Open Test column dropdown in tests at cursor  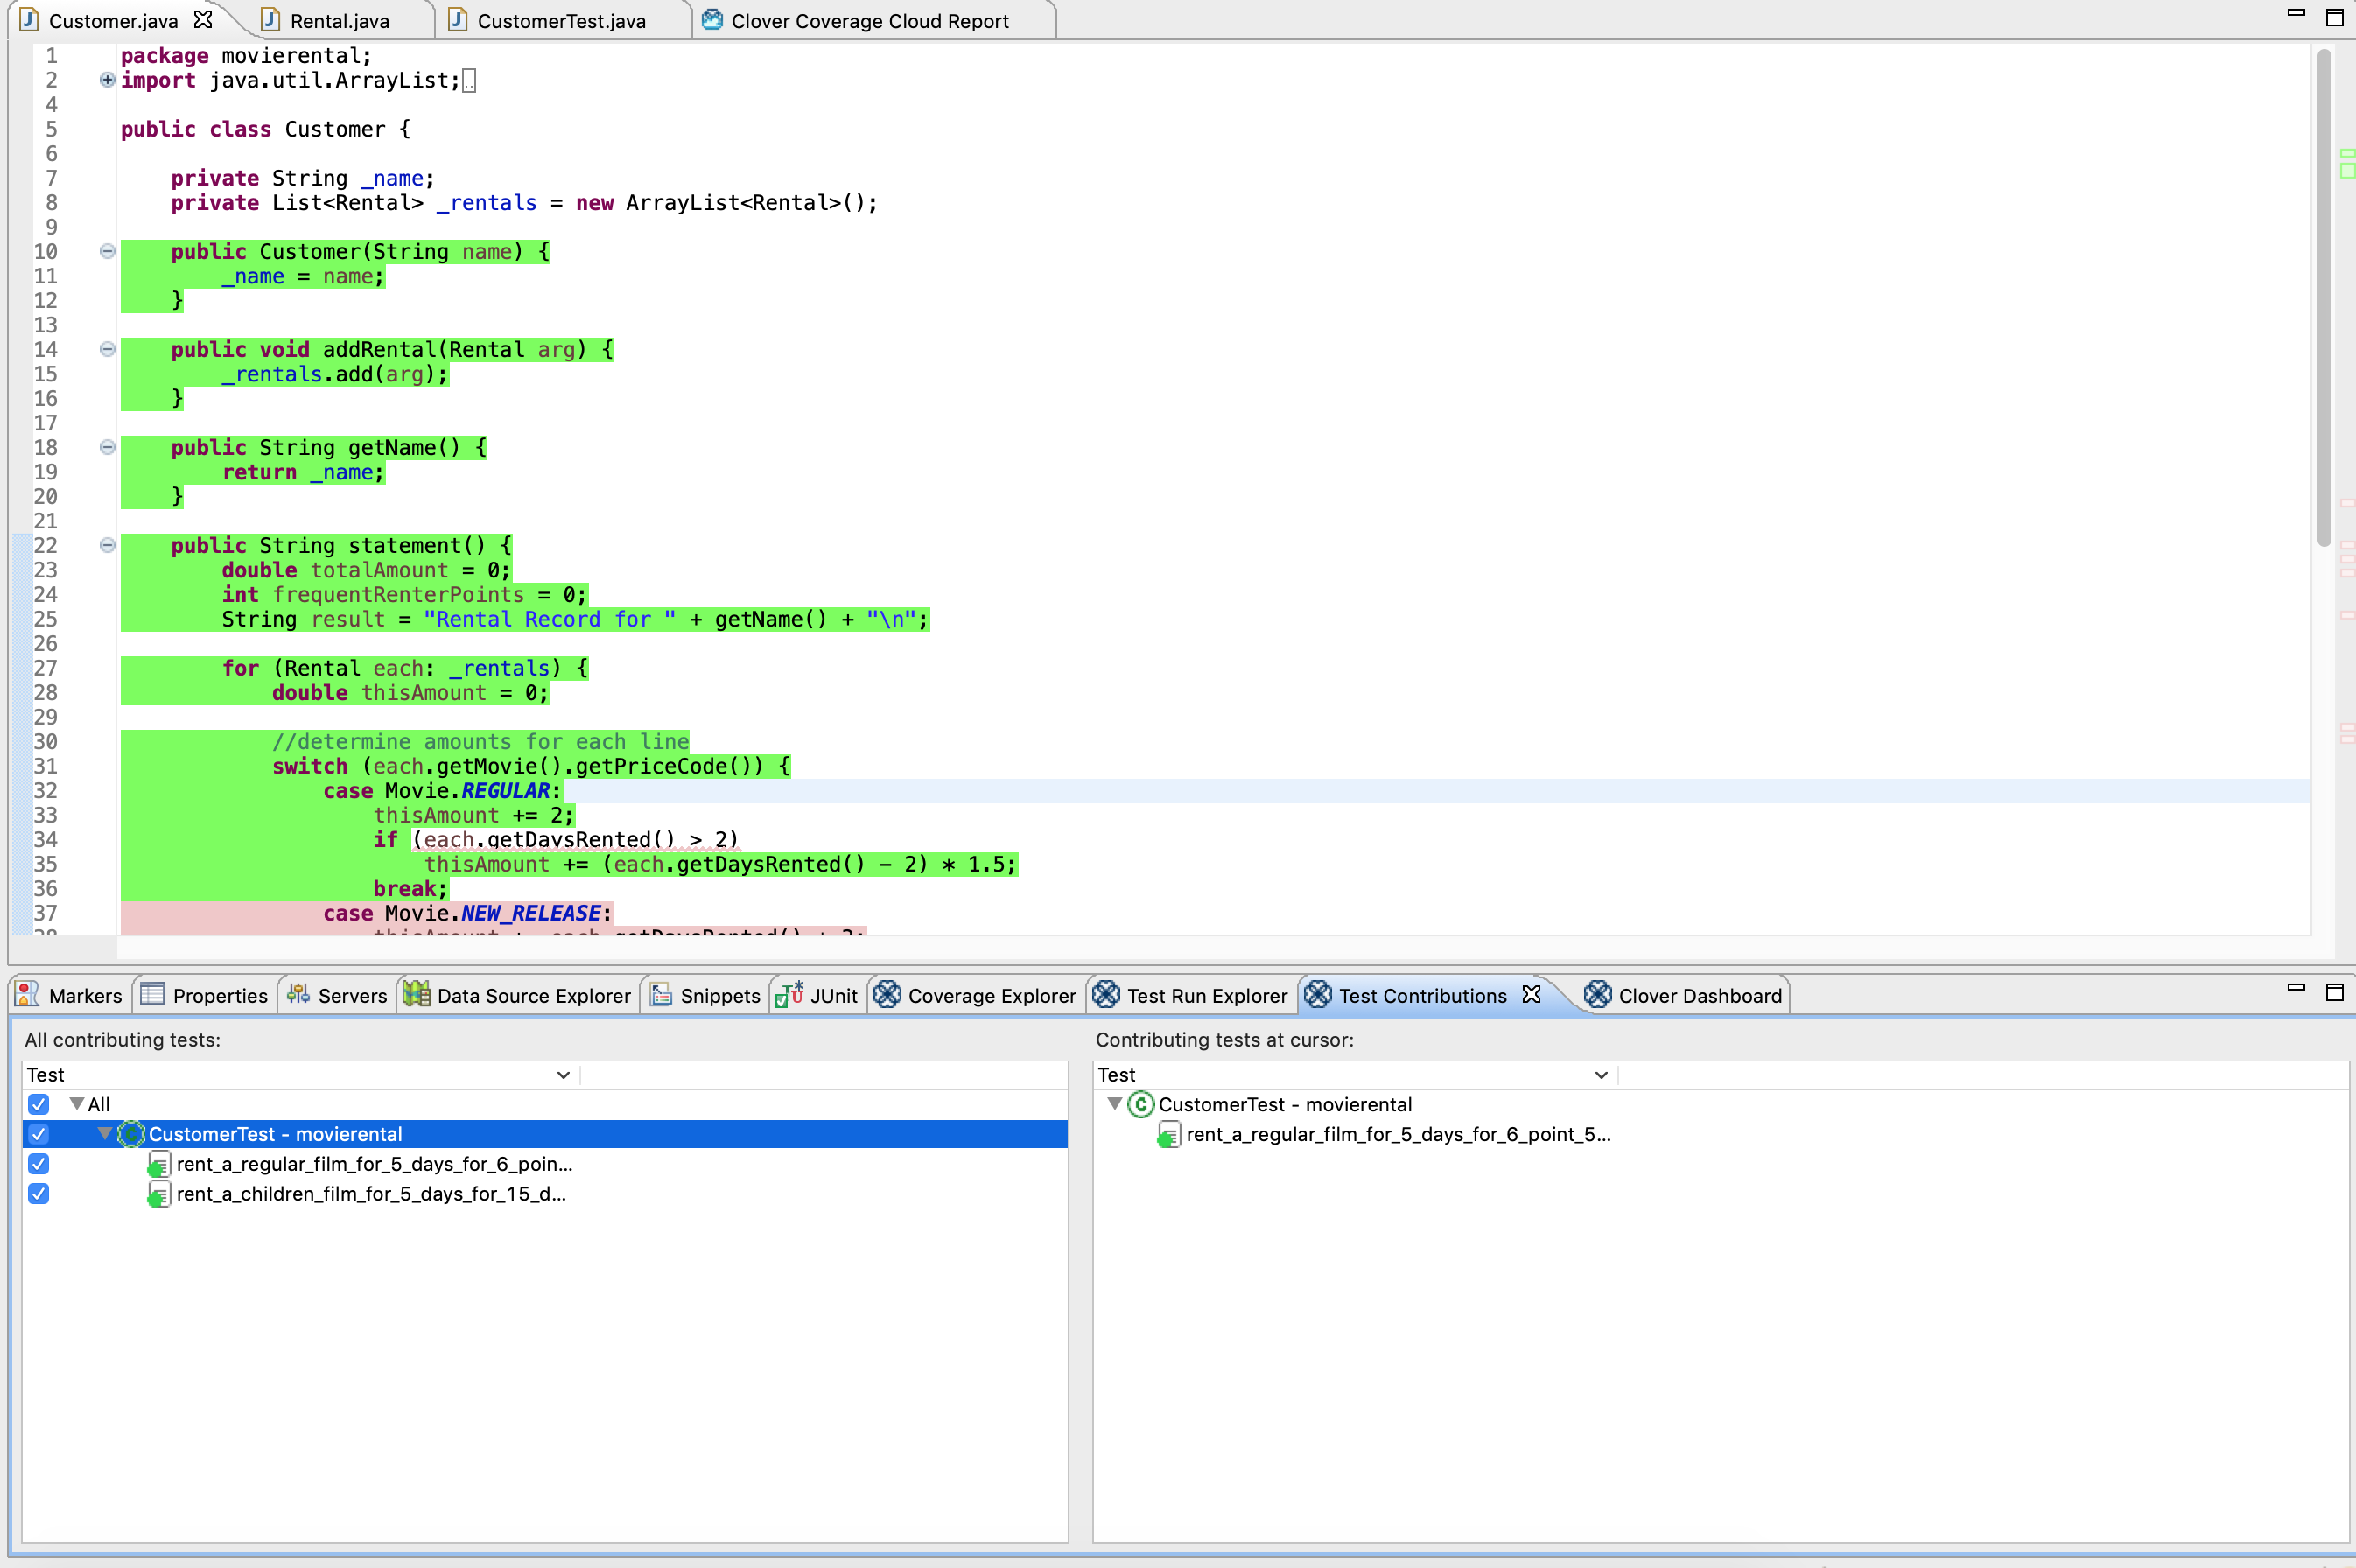click(1601, 1075)
